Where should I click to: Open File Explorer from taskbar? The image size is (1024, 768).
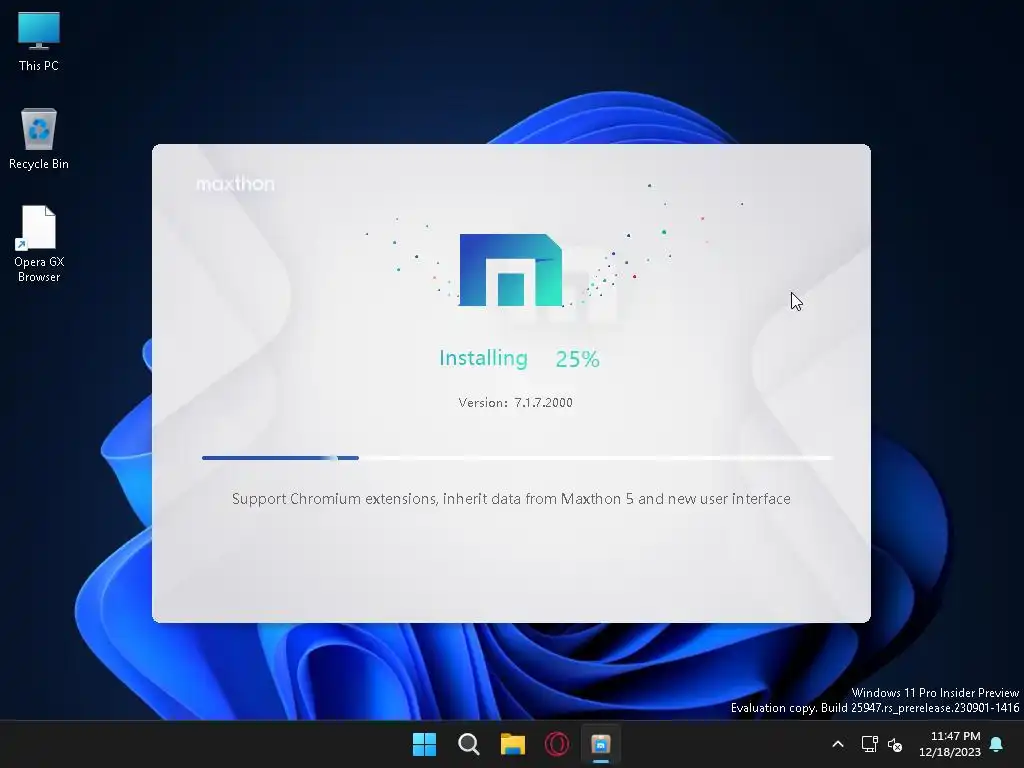513,744
